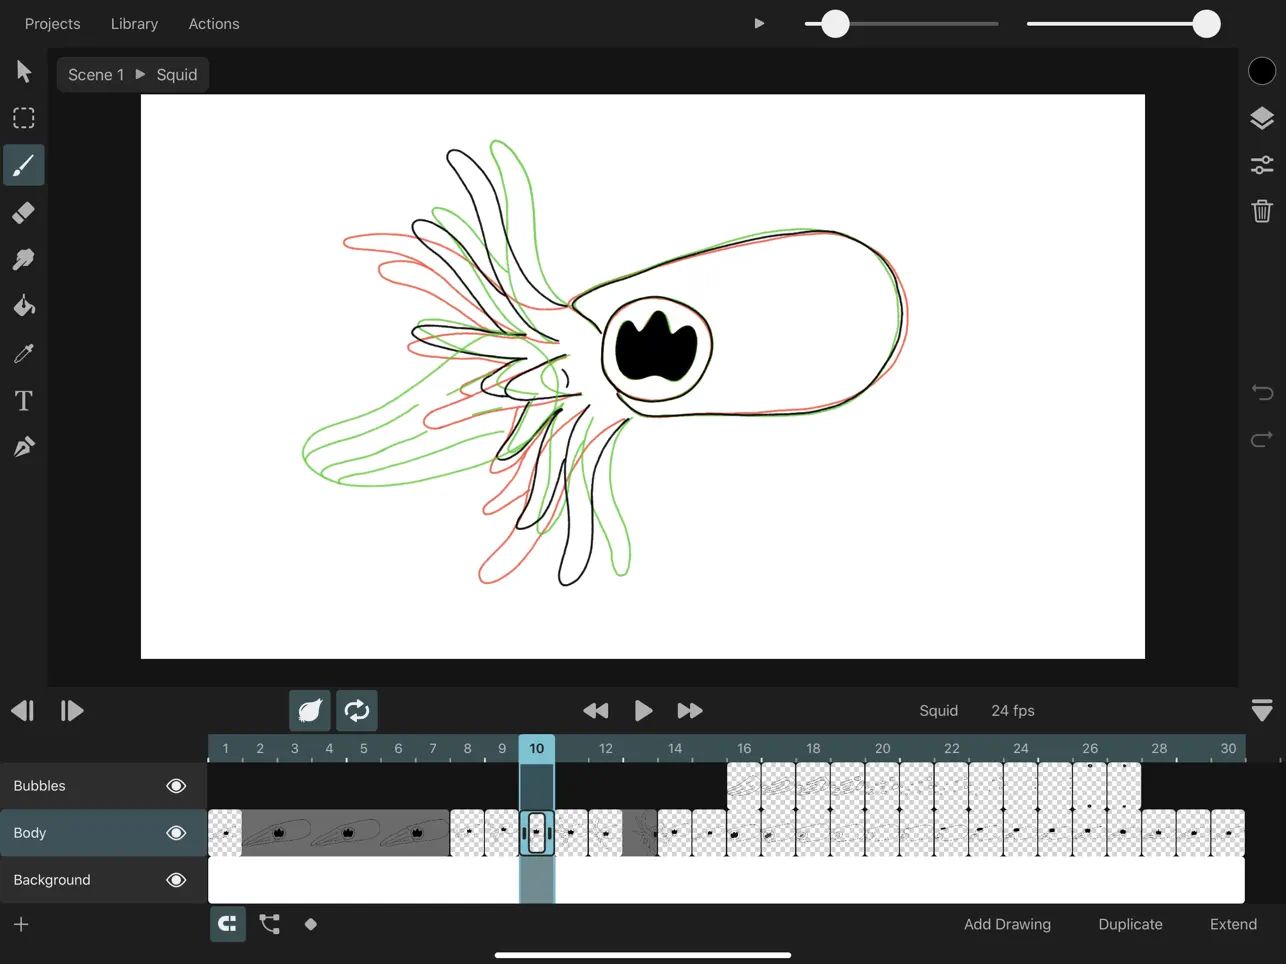This screenshot has width=1286, height=964.
Task: Pick the Eyedropper tool
Action: pyautogui.click(x=23, y=353)
